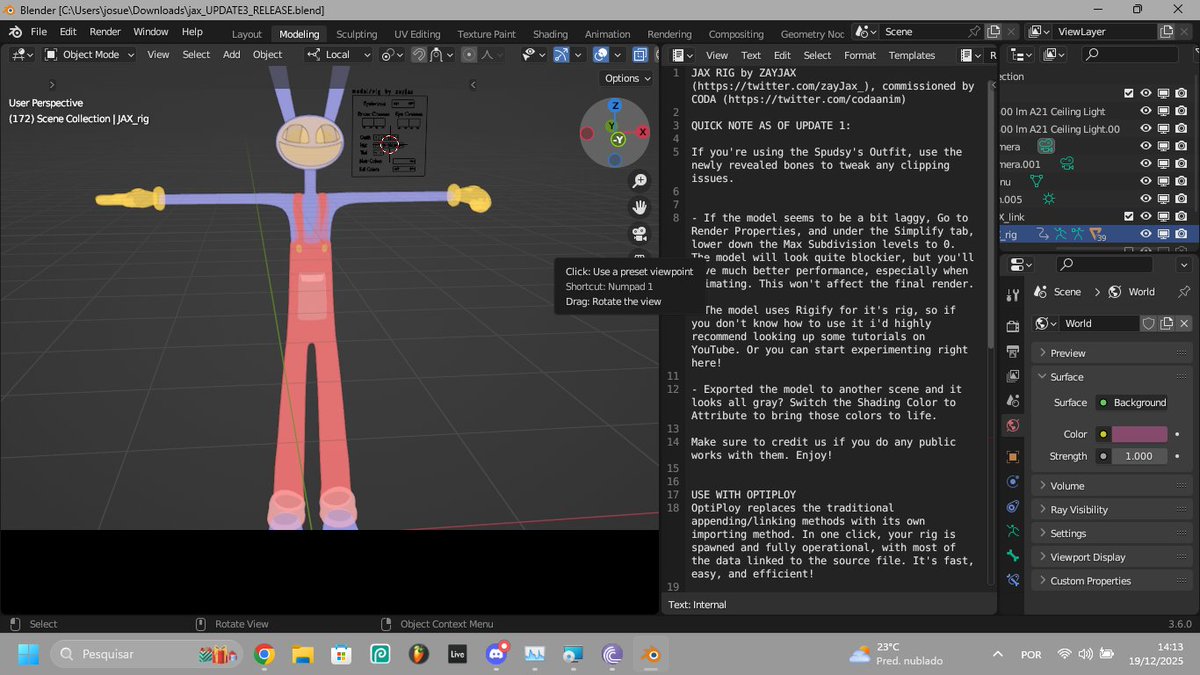This screenshot has width=1200, height=675.
Task: Open the File menu
Action: [39, 32]
